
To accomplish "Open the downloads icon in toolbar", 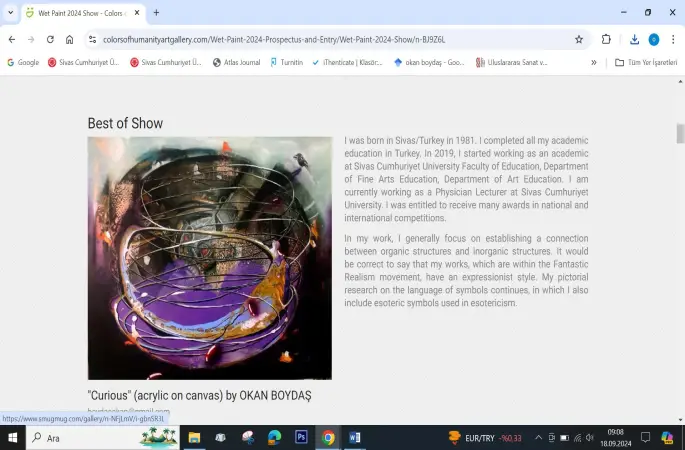I will (634, 39).
